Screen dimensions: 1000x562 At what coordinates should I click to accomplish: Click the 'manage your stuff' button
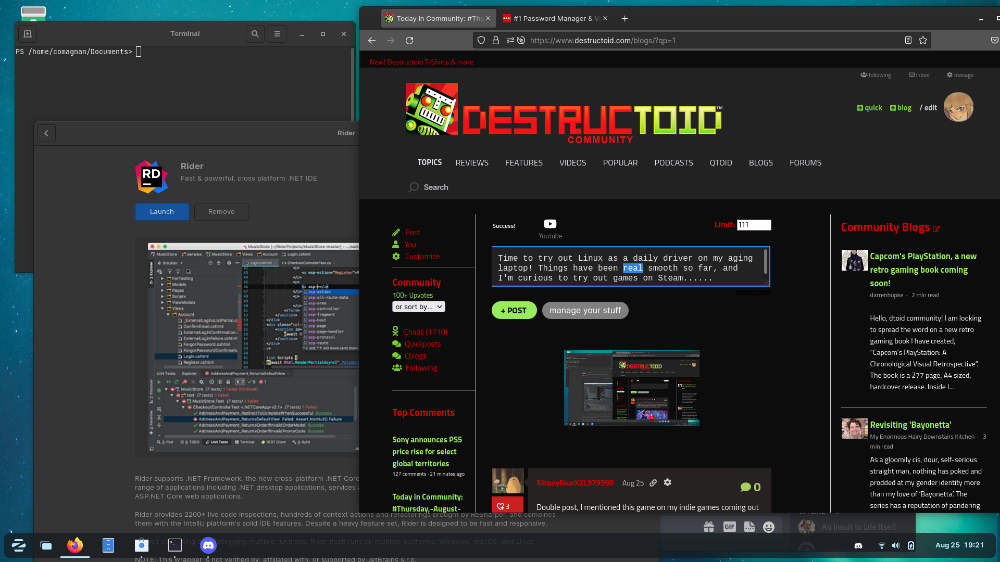click(x=585, y=310)
